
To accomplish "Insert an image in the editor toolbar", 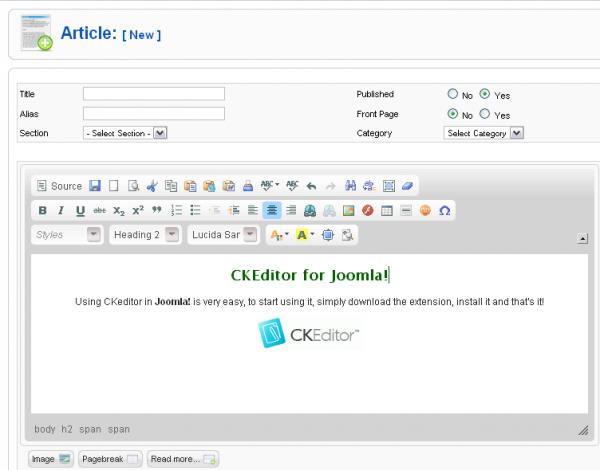I will tap(349, 211).
